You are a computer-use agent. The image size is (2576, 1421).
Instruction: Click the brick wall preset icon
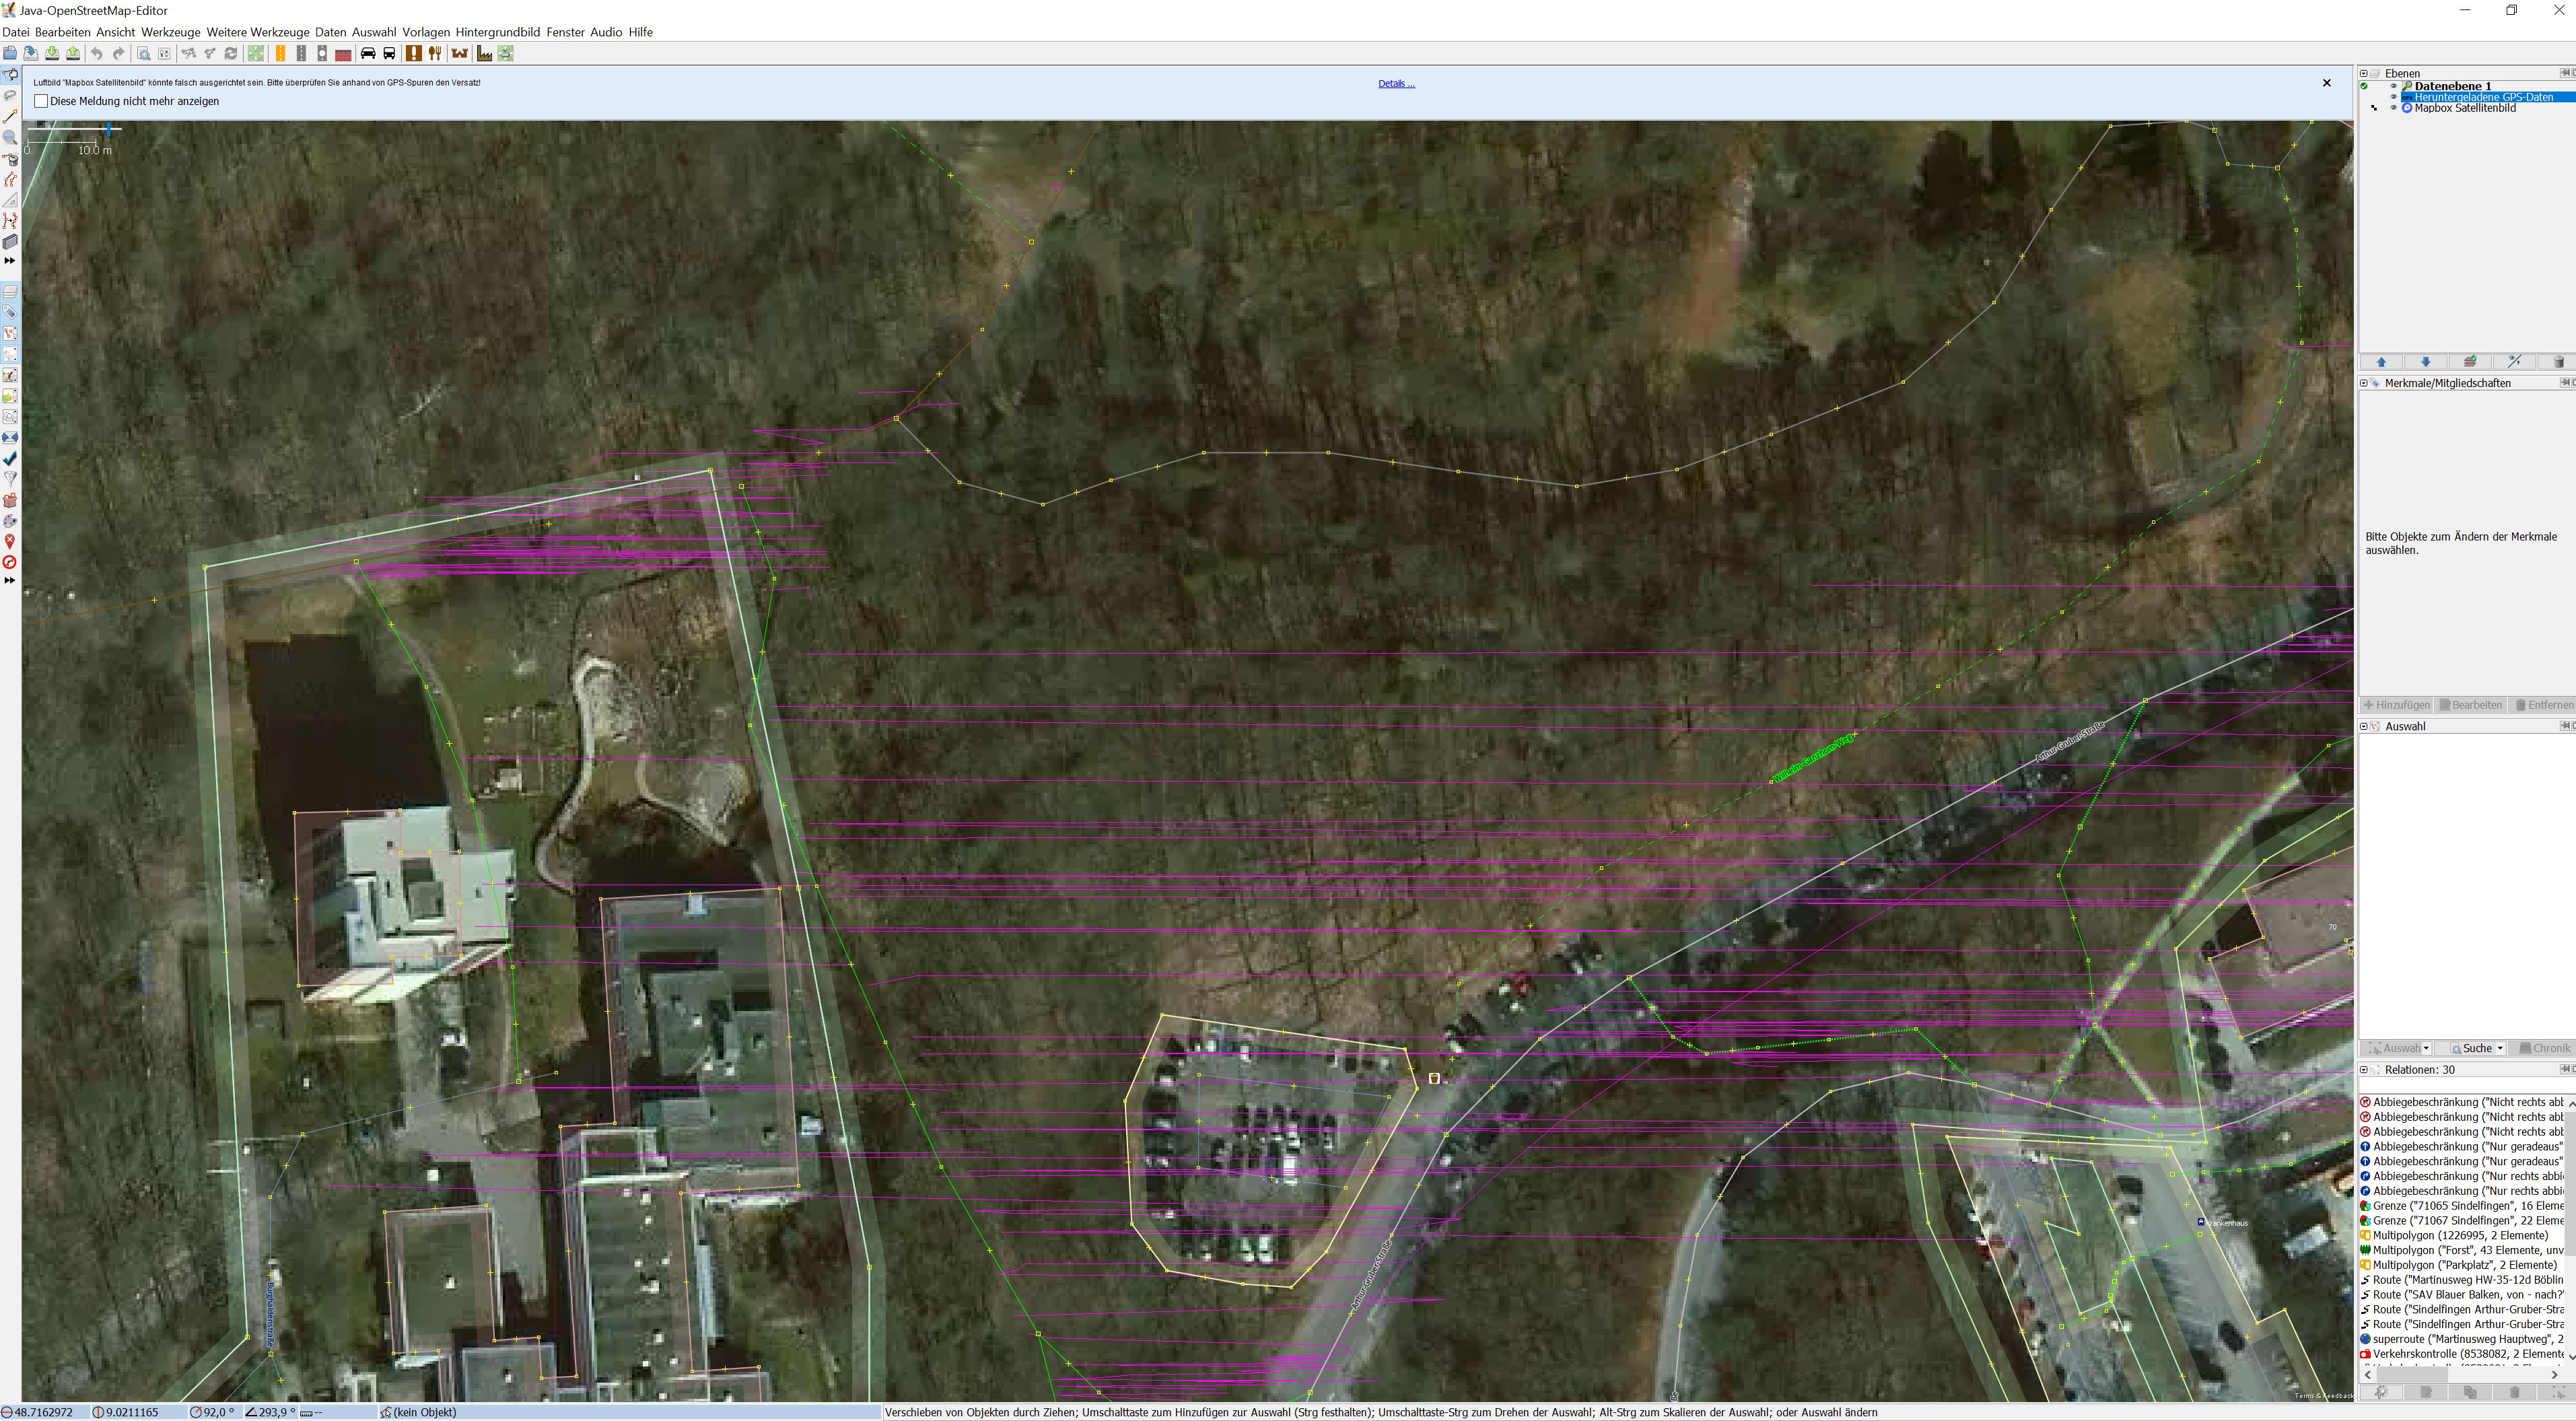[343, 54]
